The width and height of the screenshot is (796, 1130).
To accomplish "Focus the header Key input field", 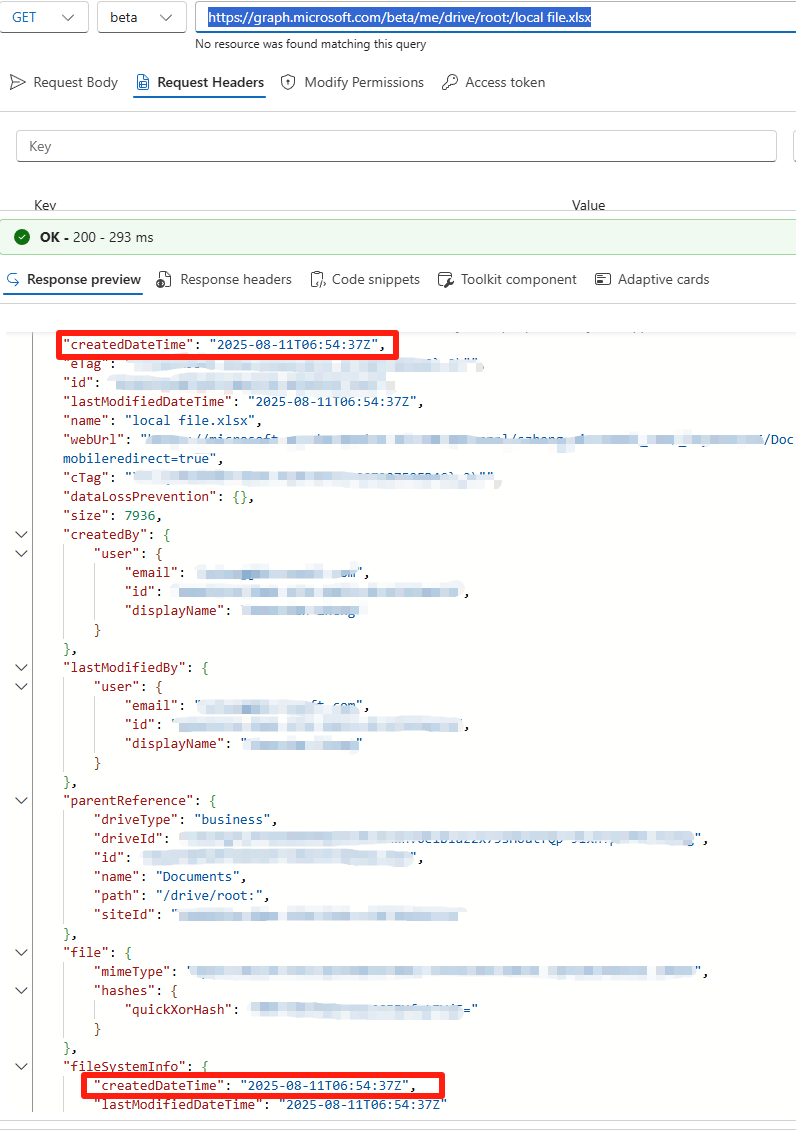I will tap(396, 146).
